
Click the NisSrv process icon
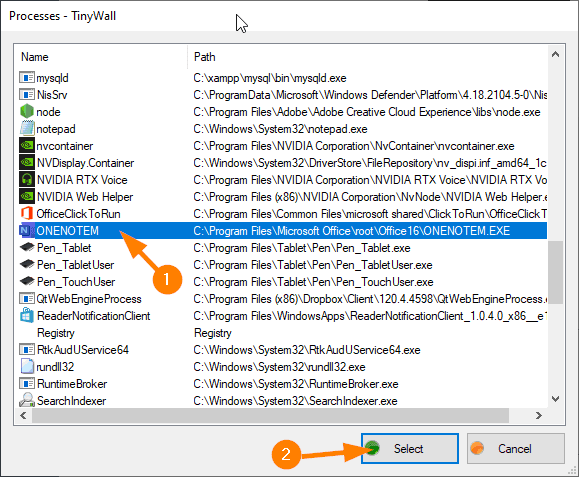[27, 95]
